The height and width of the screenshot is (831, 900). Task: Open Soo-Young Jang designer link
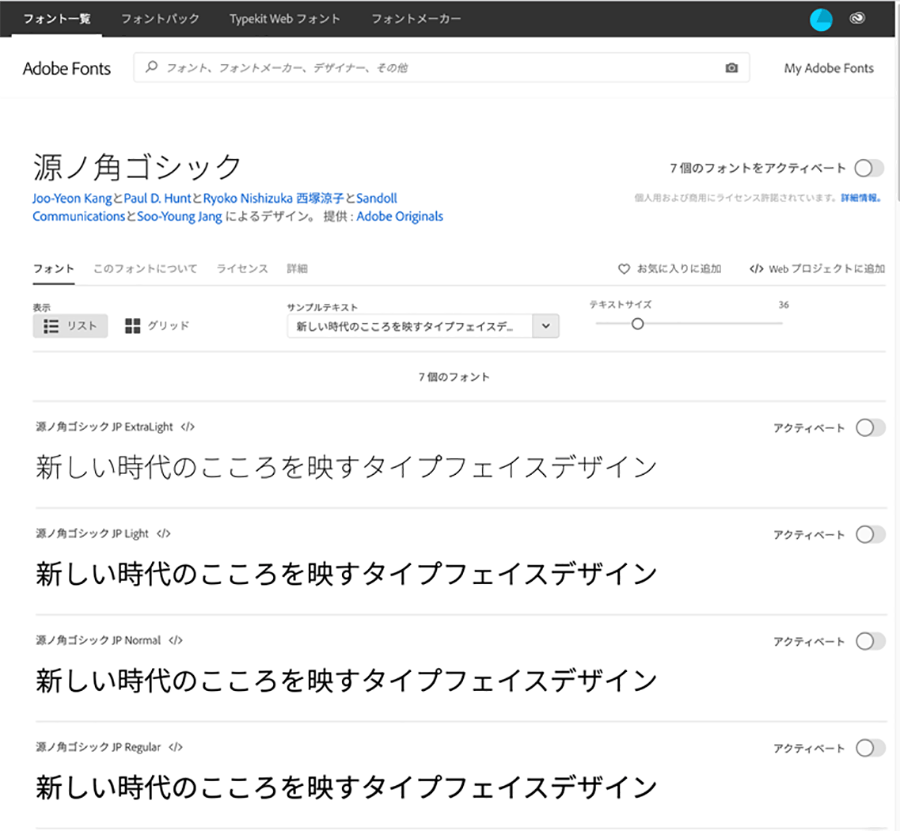[x=180, y=216]
